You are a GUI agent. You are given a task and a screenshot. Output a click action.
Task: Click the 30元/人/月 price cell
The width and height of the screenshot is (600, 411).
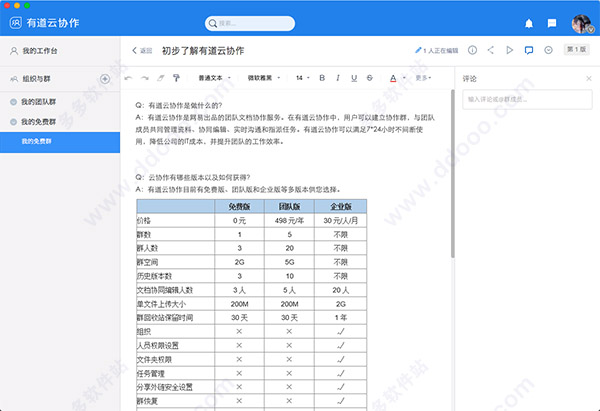click(x=341, y=221)
